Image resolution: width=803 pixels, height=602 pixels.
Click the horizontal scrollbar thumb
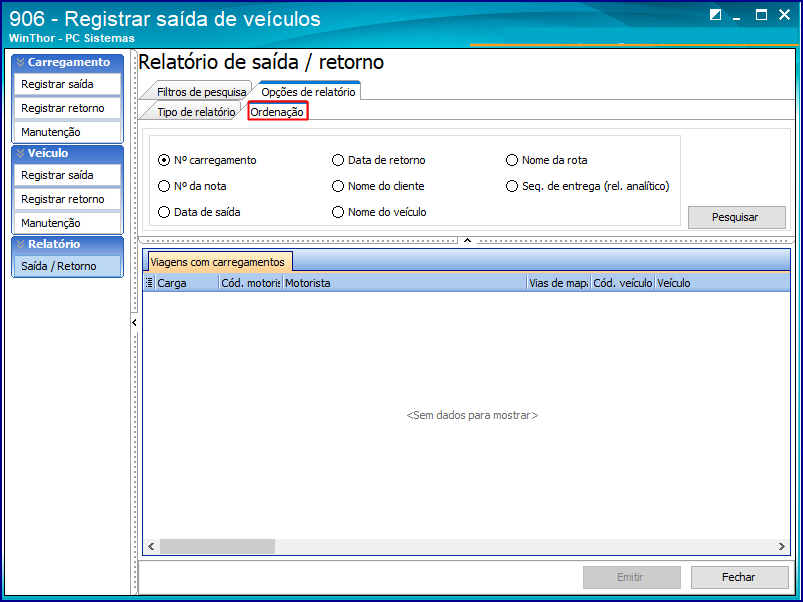(217, 547)
